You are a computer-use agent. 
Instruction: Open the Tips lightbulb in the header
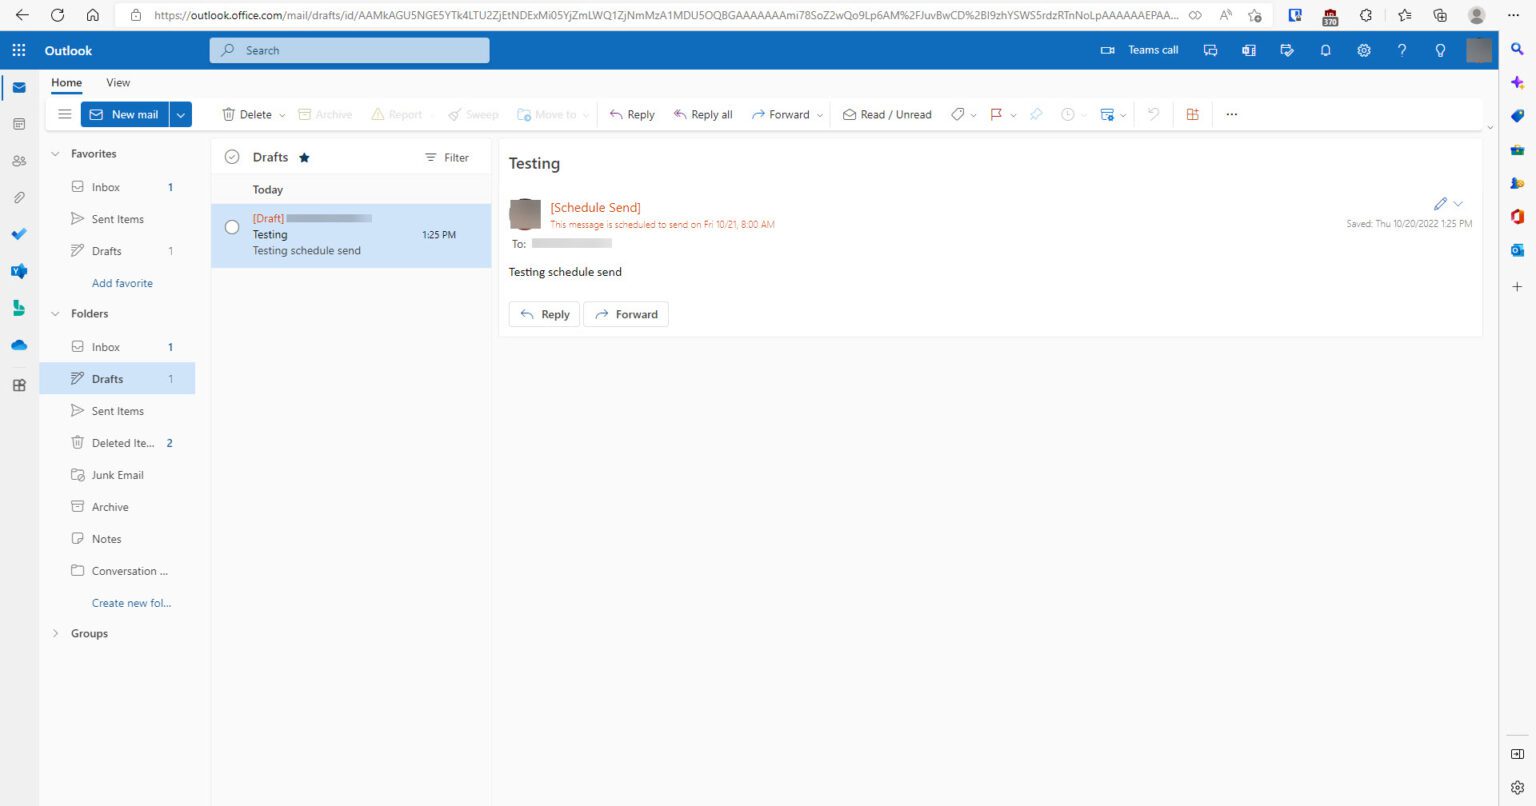[x=1440, y=50]
